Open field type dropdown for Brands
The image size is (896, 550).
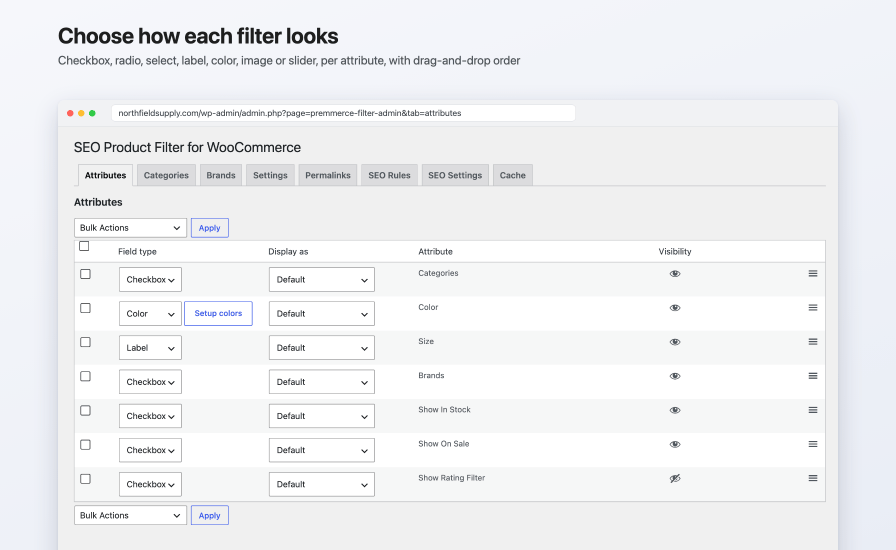[150, 382]
